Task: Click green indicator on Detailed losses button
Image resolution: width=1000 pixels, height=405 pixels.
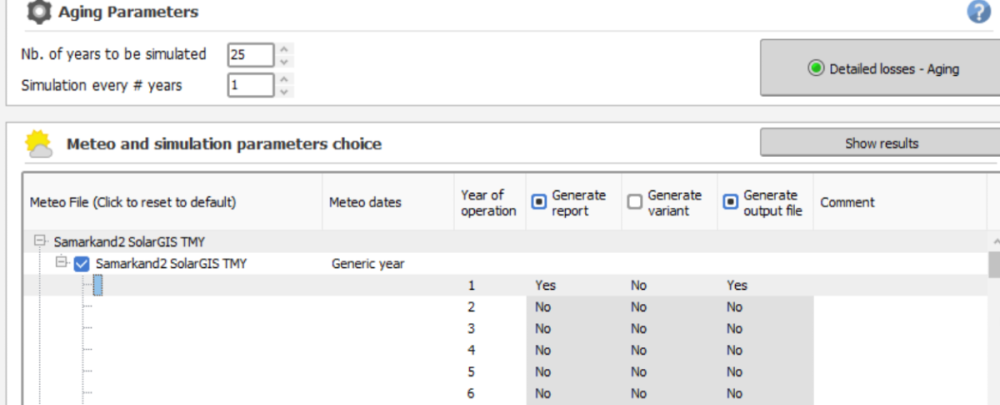Action: point(816,69)
